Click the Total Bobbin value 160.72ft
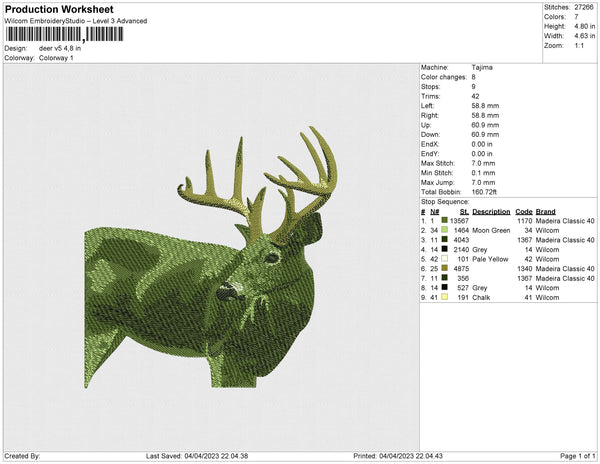This screenshot has height=464, width=600. [x=488, y=189]
